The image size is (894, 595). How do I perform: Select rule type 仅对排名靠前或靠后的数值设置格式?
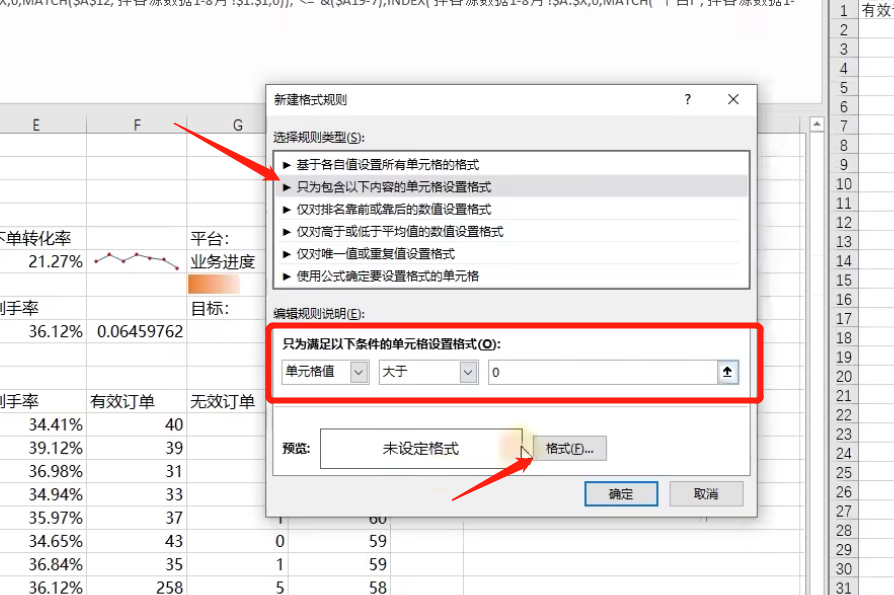[510, 209]
